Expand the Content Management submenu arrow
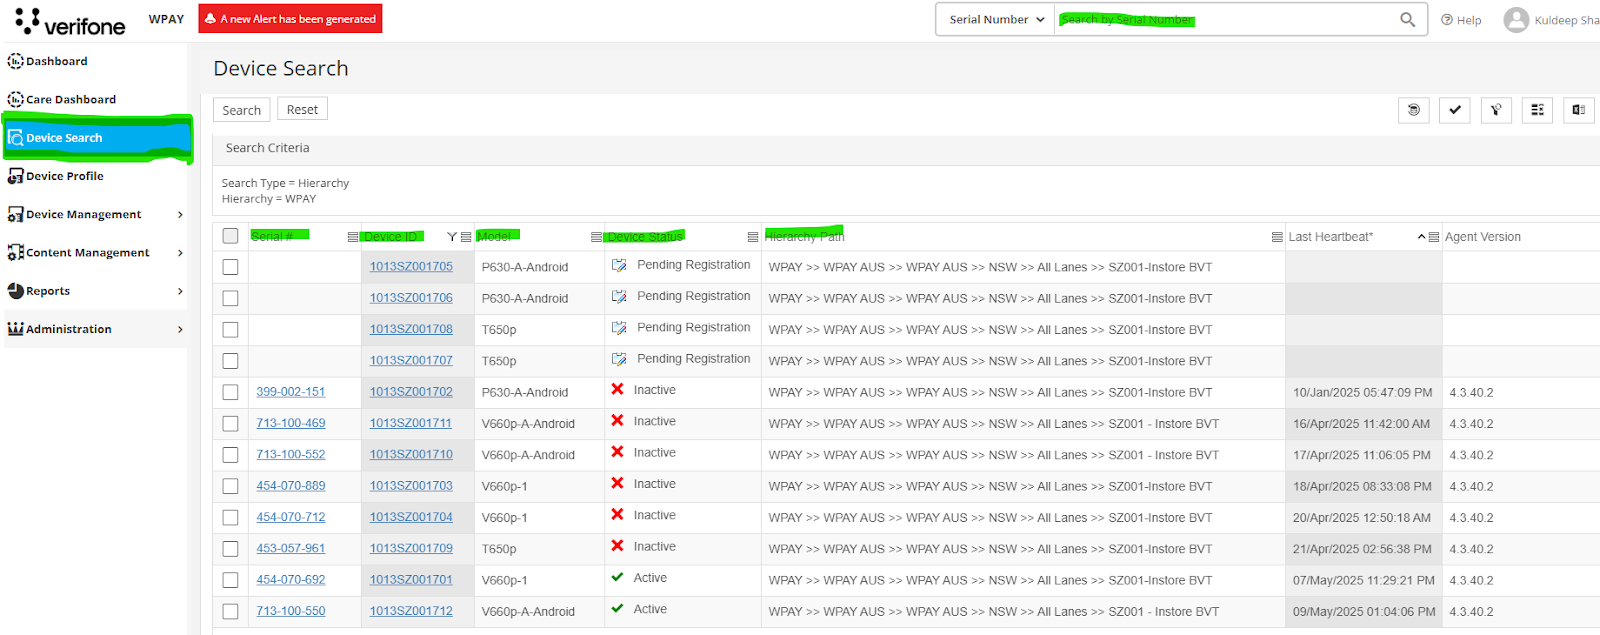 (180, 253)
